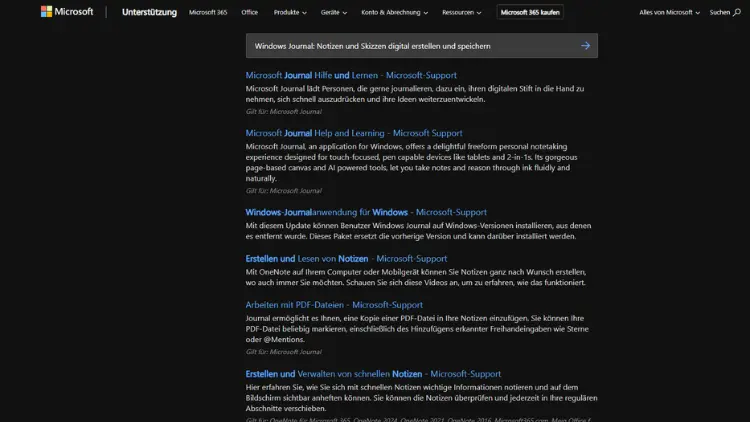Click the Suchen label in header
The width and height of the screenshot is (750, 422).
[x=720, y=12]
